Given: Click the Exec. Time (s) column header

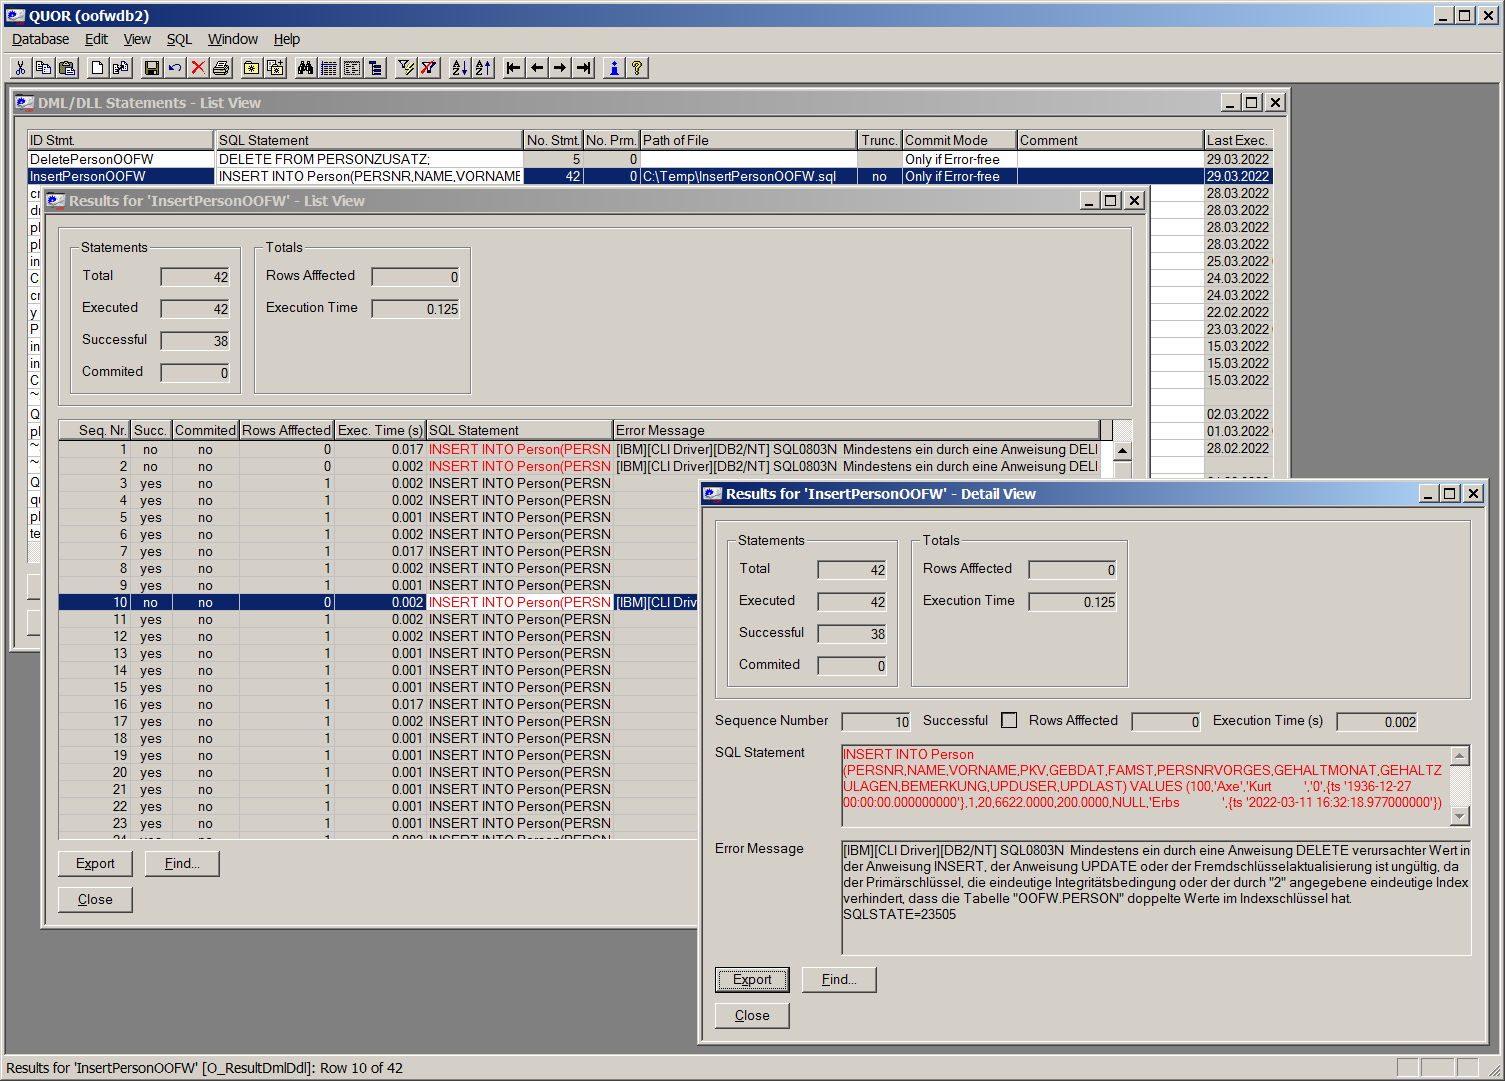Looking at the screenshot, I should click(380, 430).
